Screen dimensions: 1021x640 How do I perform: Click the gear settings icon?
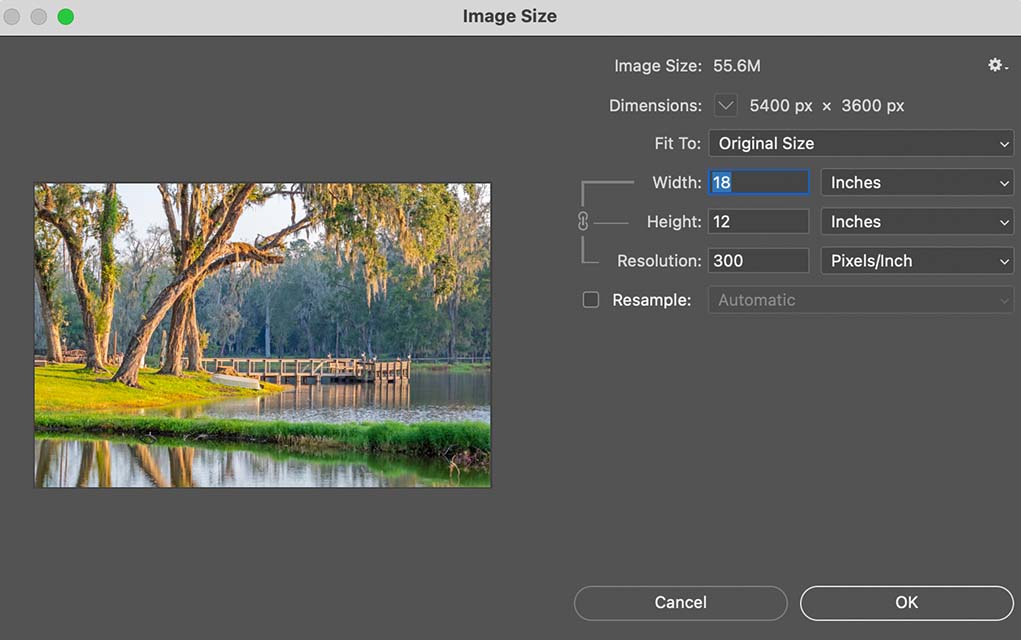point(994,65)
